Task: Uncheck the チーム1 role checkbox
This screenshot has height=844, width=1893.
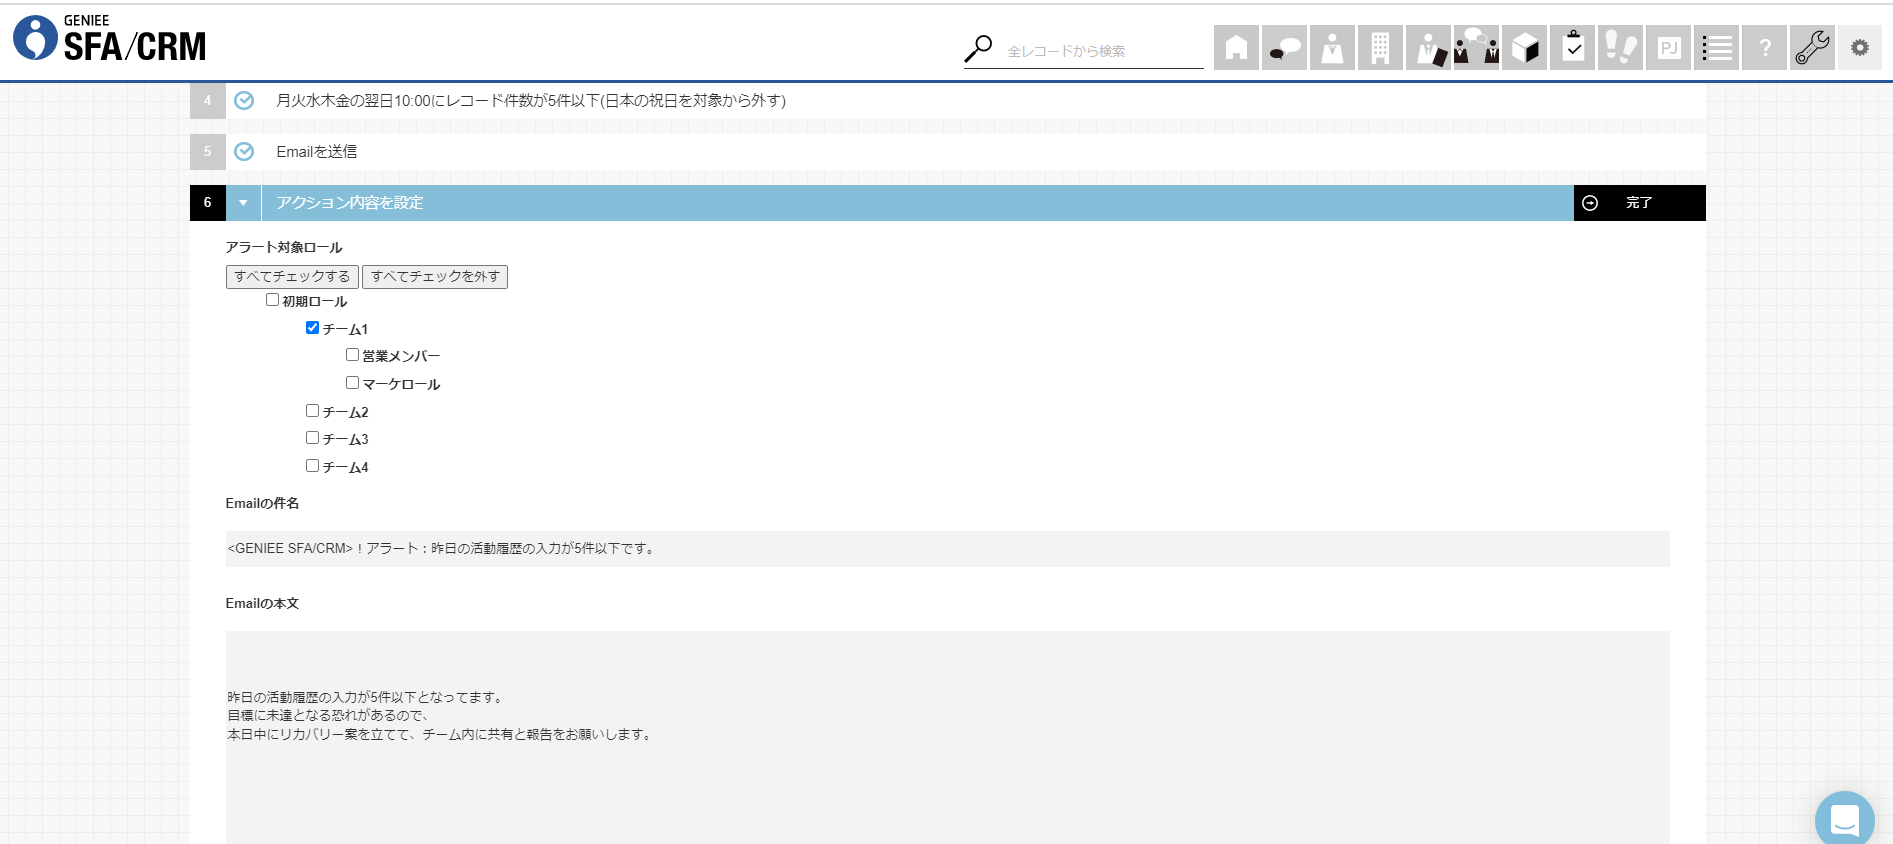Action: (x=313, y=328)
